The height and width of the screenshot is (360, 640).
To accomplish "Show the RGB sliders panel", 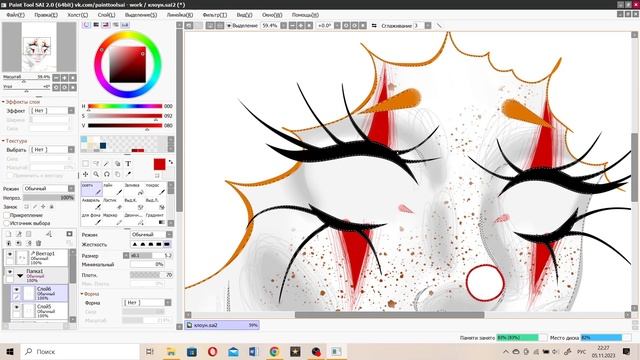I will click(x=96, y=25).
